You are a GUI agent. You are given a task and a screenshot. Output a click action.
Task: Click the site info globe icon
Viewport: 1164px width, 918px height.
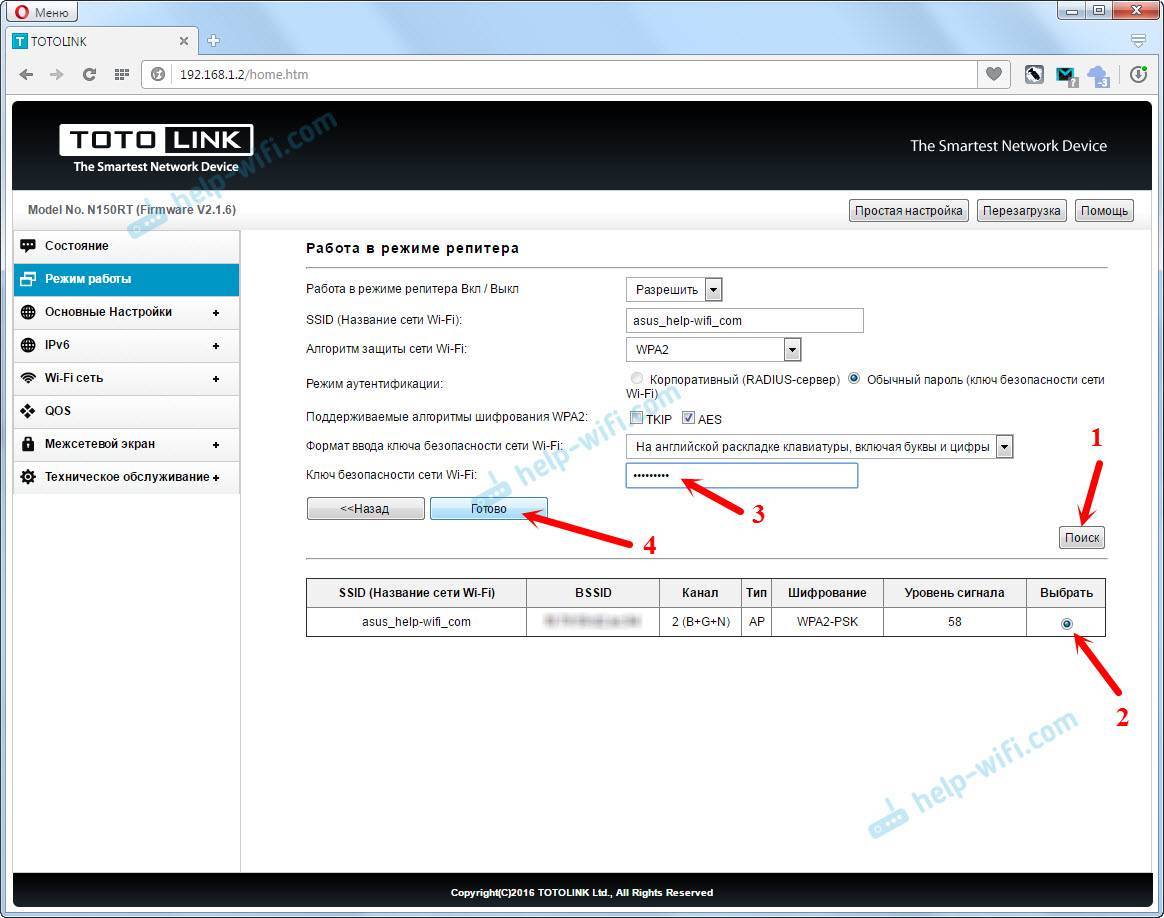(x=158, y=74)
